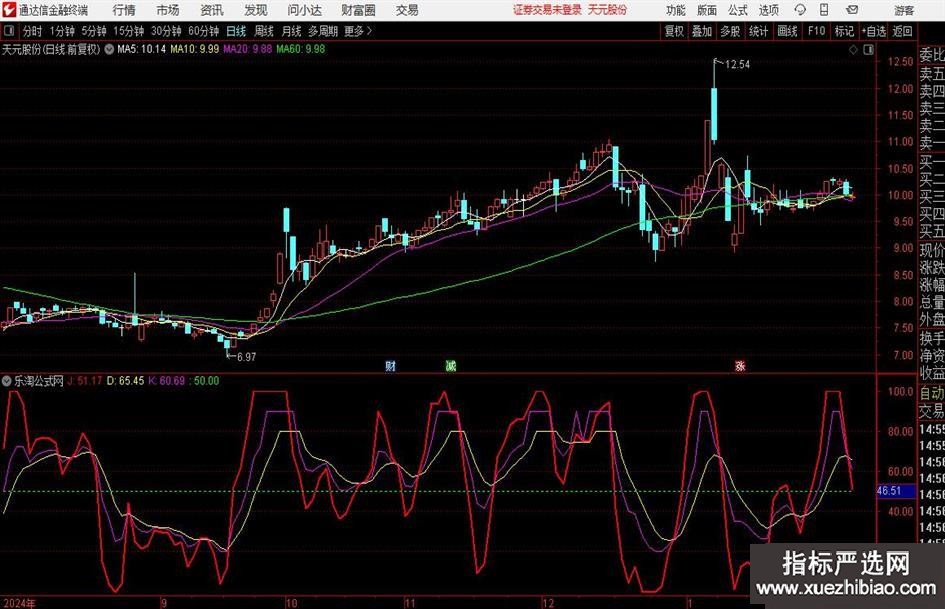945x609 pixels.
Task: Open F10 company information
Action: [x=817, y=31]
